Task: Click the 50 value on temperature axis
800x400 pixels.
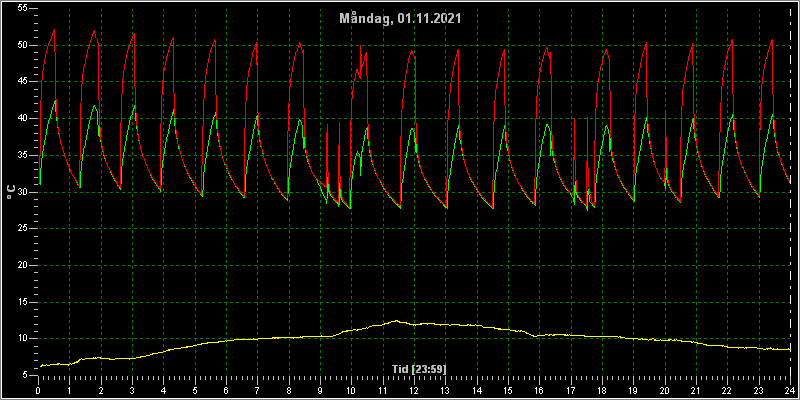Action: click(21, 45)
